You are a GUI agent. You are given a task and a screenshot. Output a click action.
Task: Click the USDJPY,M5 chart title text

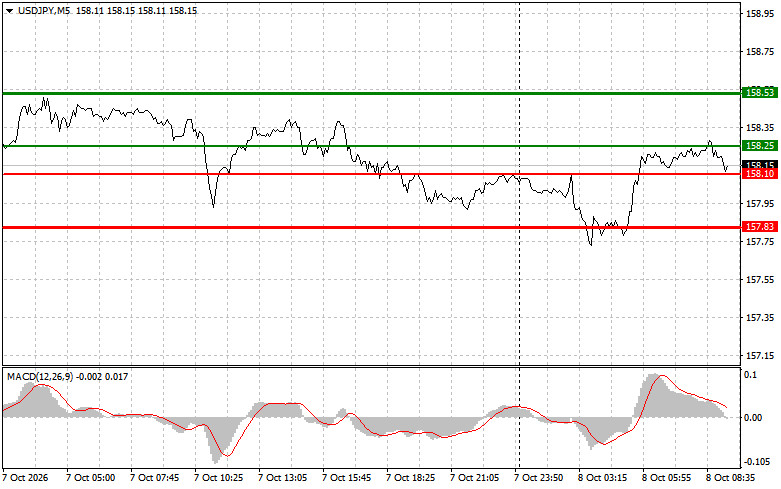pos(44,10)
